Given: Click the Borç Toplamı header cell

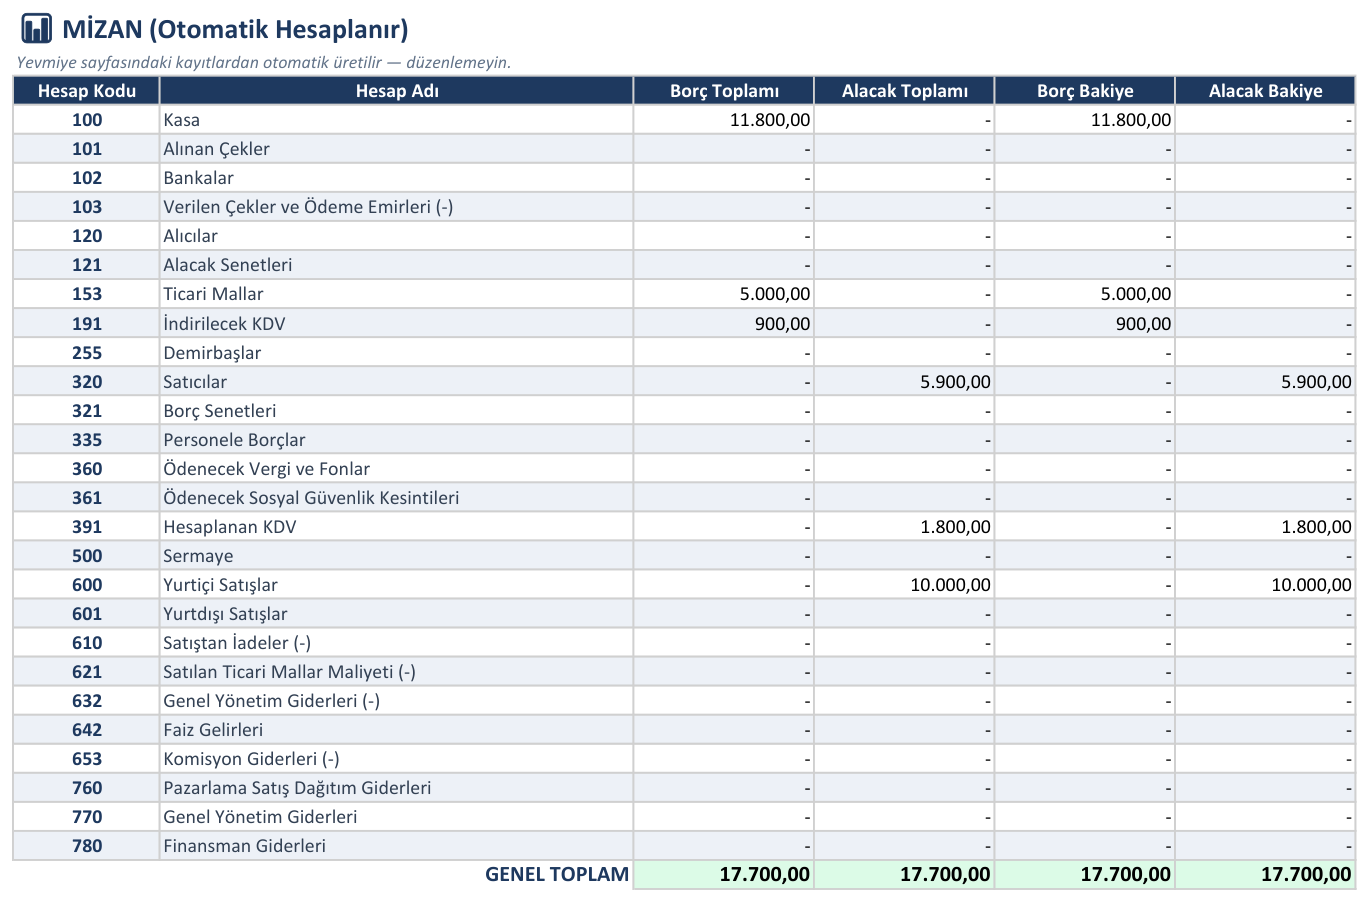Looking at the screenshot, I should pyautogui.click(x=724, y=91).
